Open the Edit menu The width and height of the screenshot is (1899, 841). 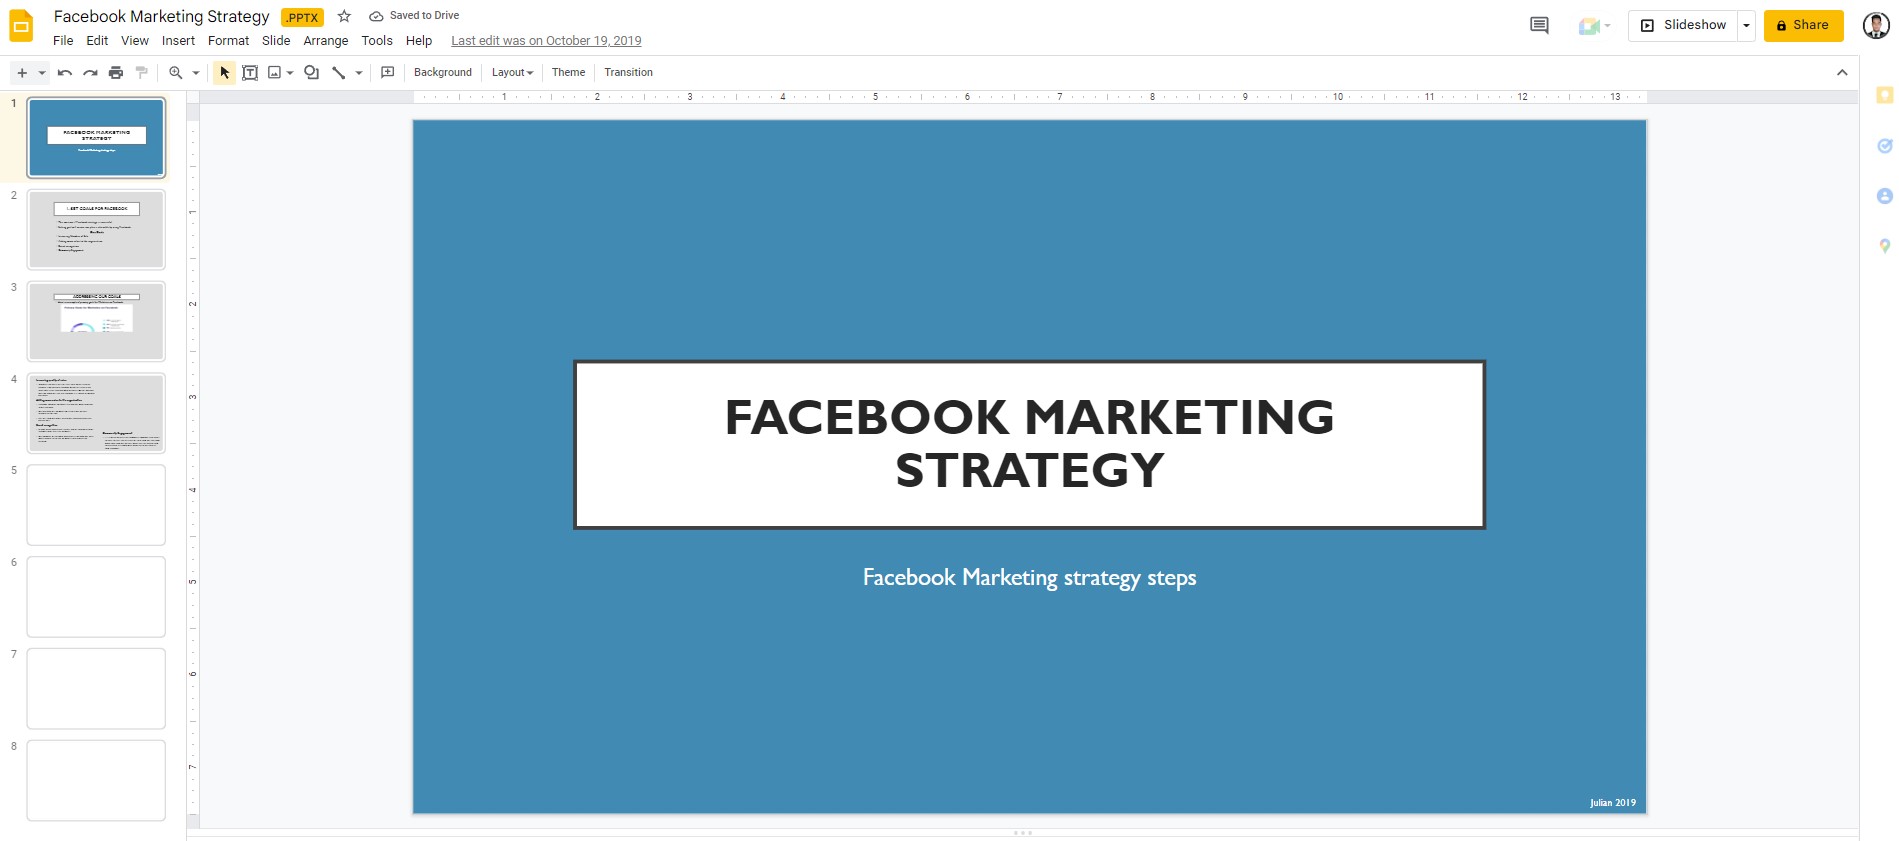(x=97, y=41)
